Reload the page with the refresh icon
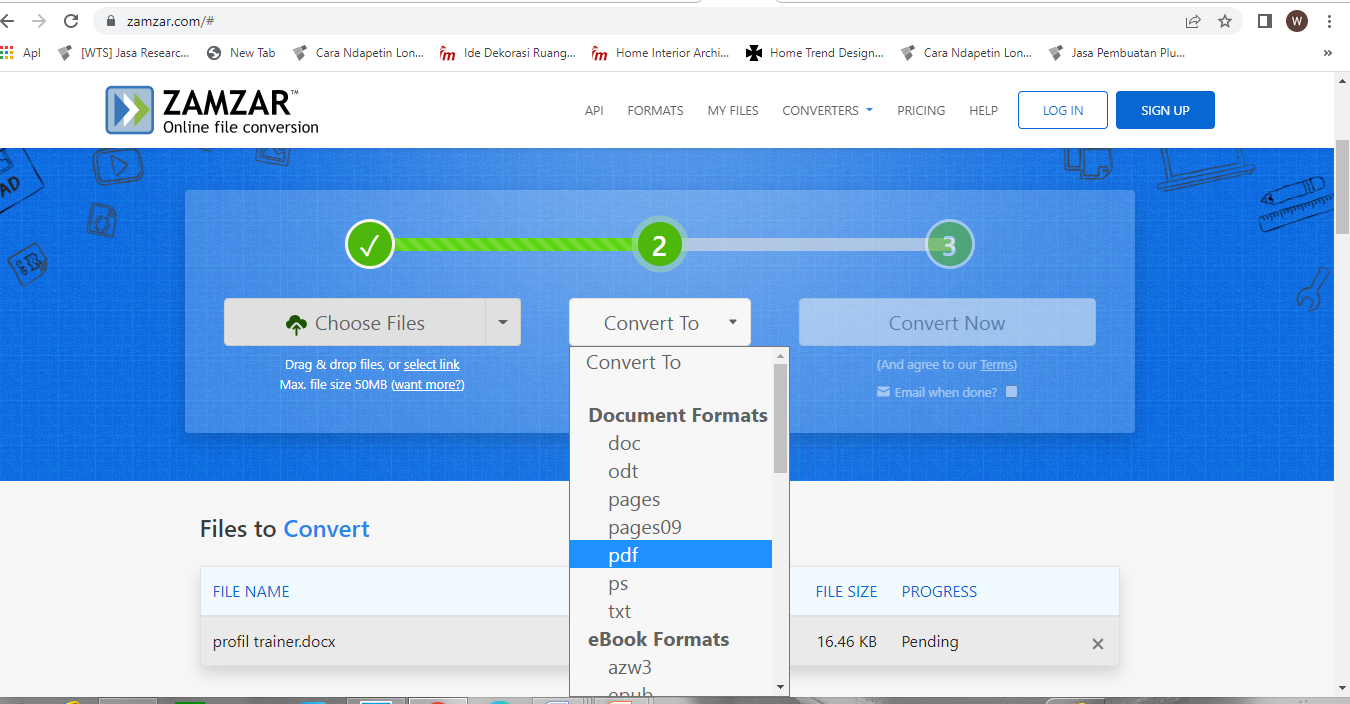 point(71,21)
